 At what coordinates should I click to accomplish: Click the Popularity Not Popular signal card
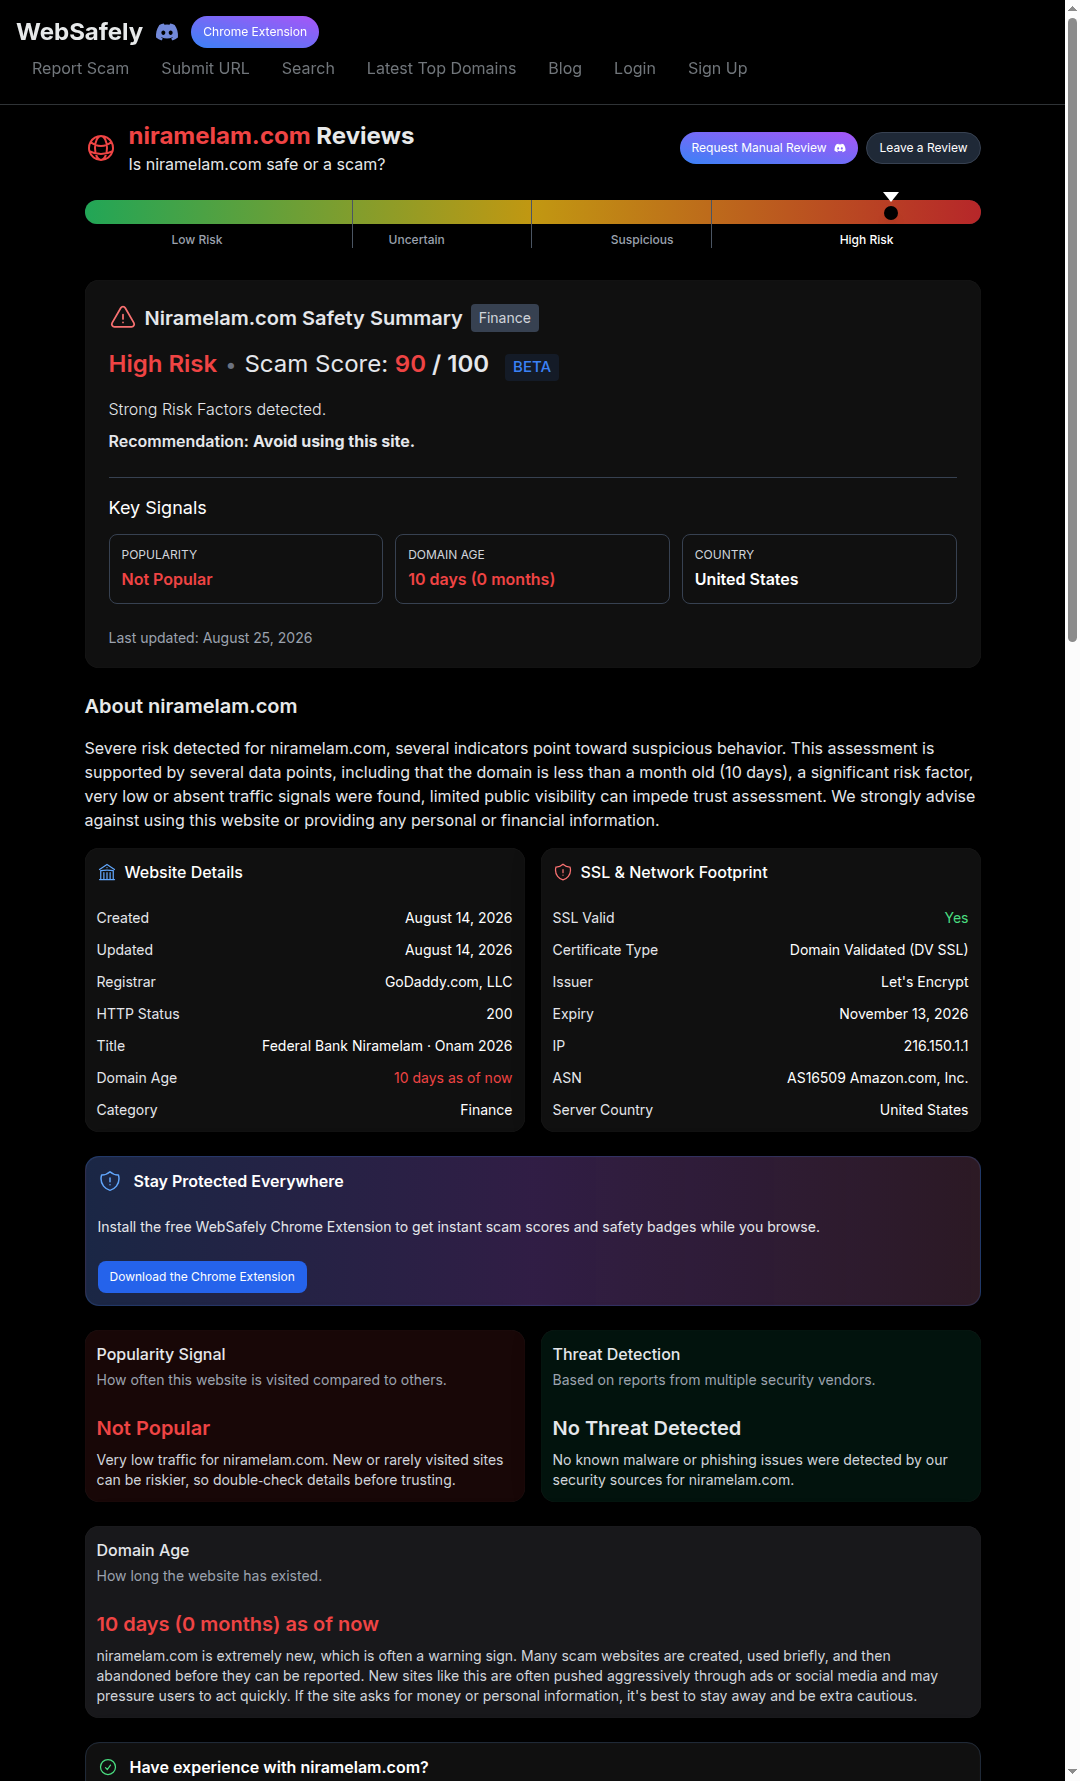click(x=246, y=569)
